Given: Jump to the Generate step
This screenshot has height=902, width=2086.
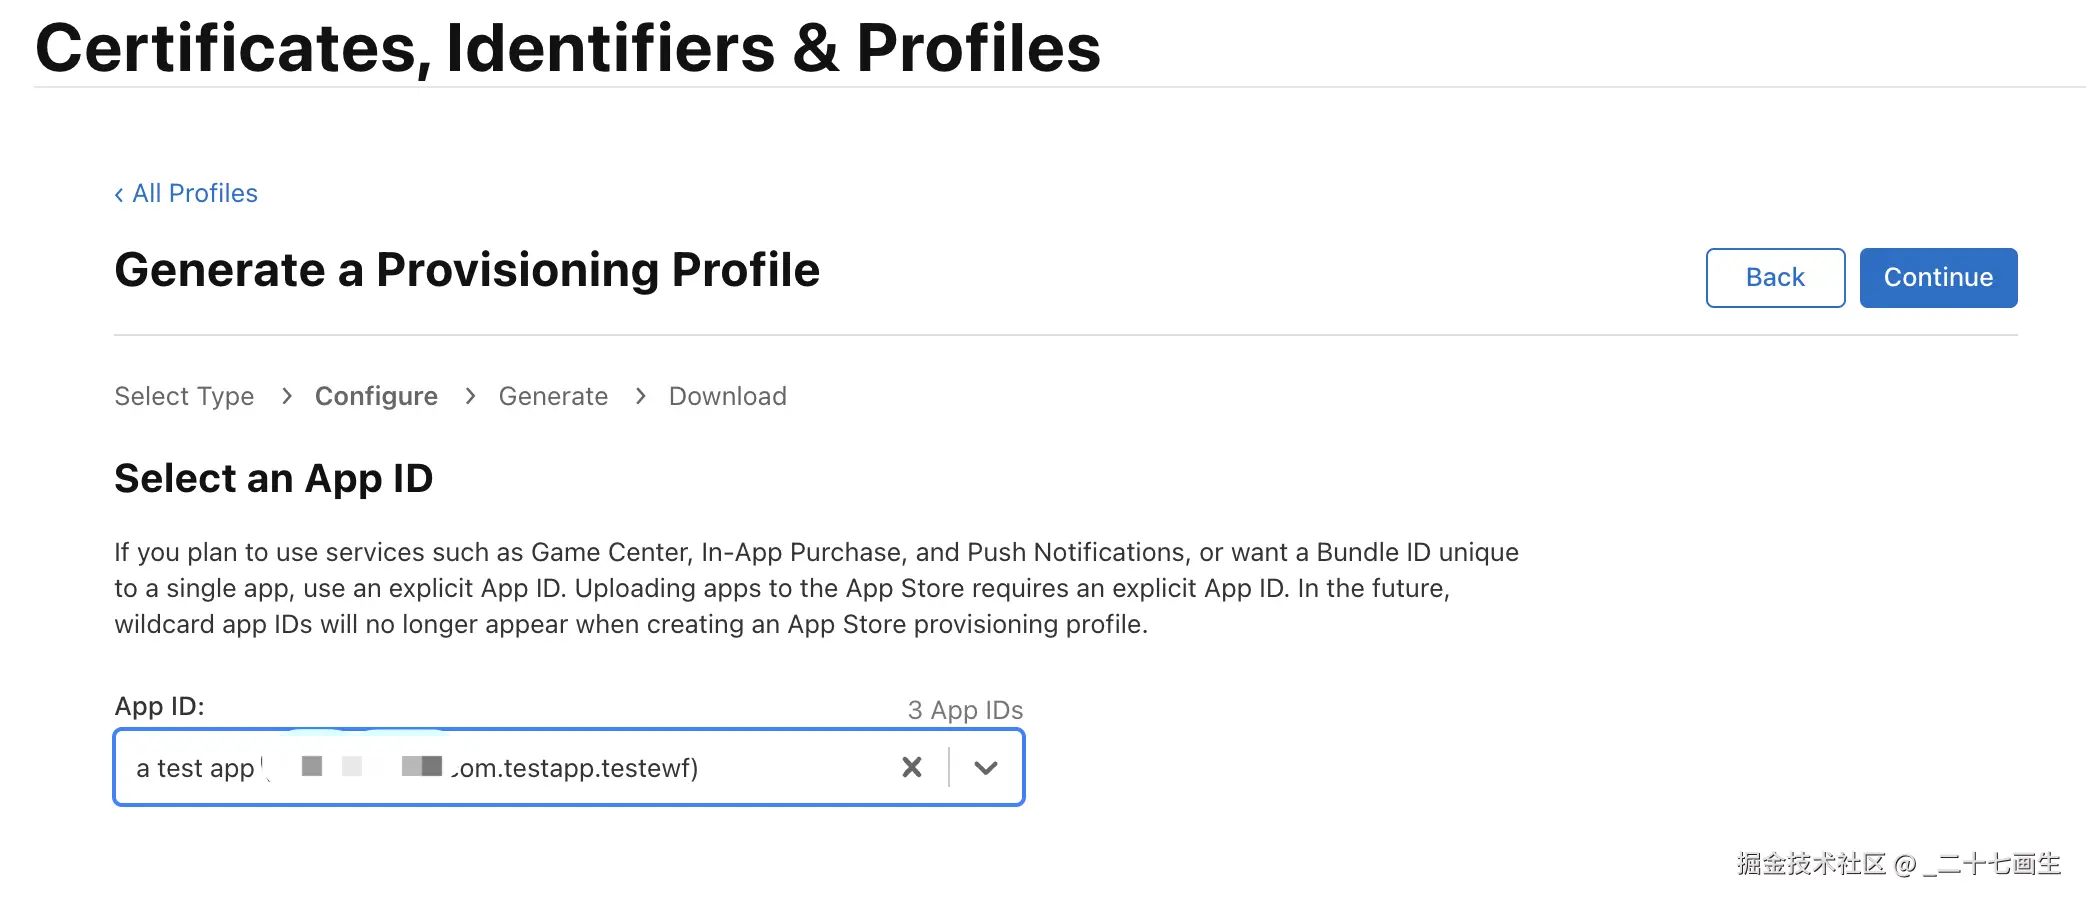Looking at the screenshot, I should pos(553,396).
